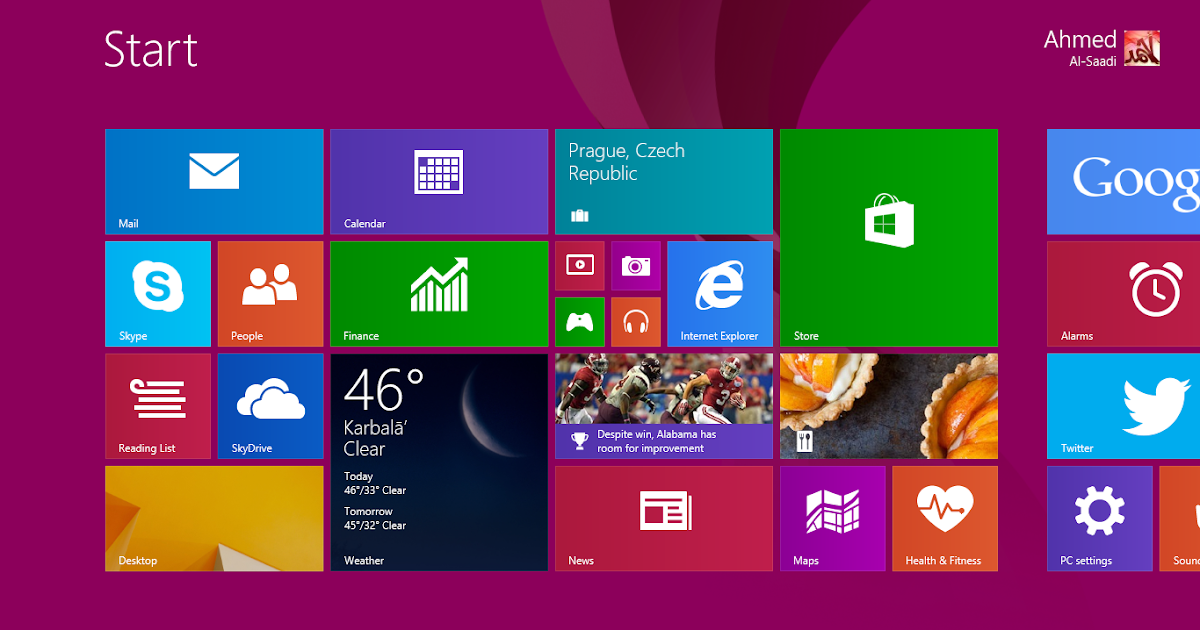Open the Desktop tile
The height and width of the screenshot is (630, 1200).
point(214,518)
